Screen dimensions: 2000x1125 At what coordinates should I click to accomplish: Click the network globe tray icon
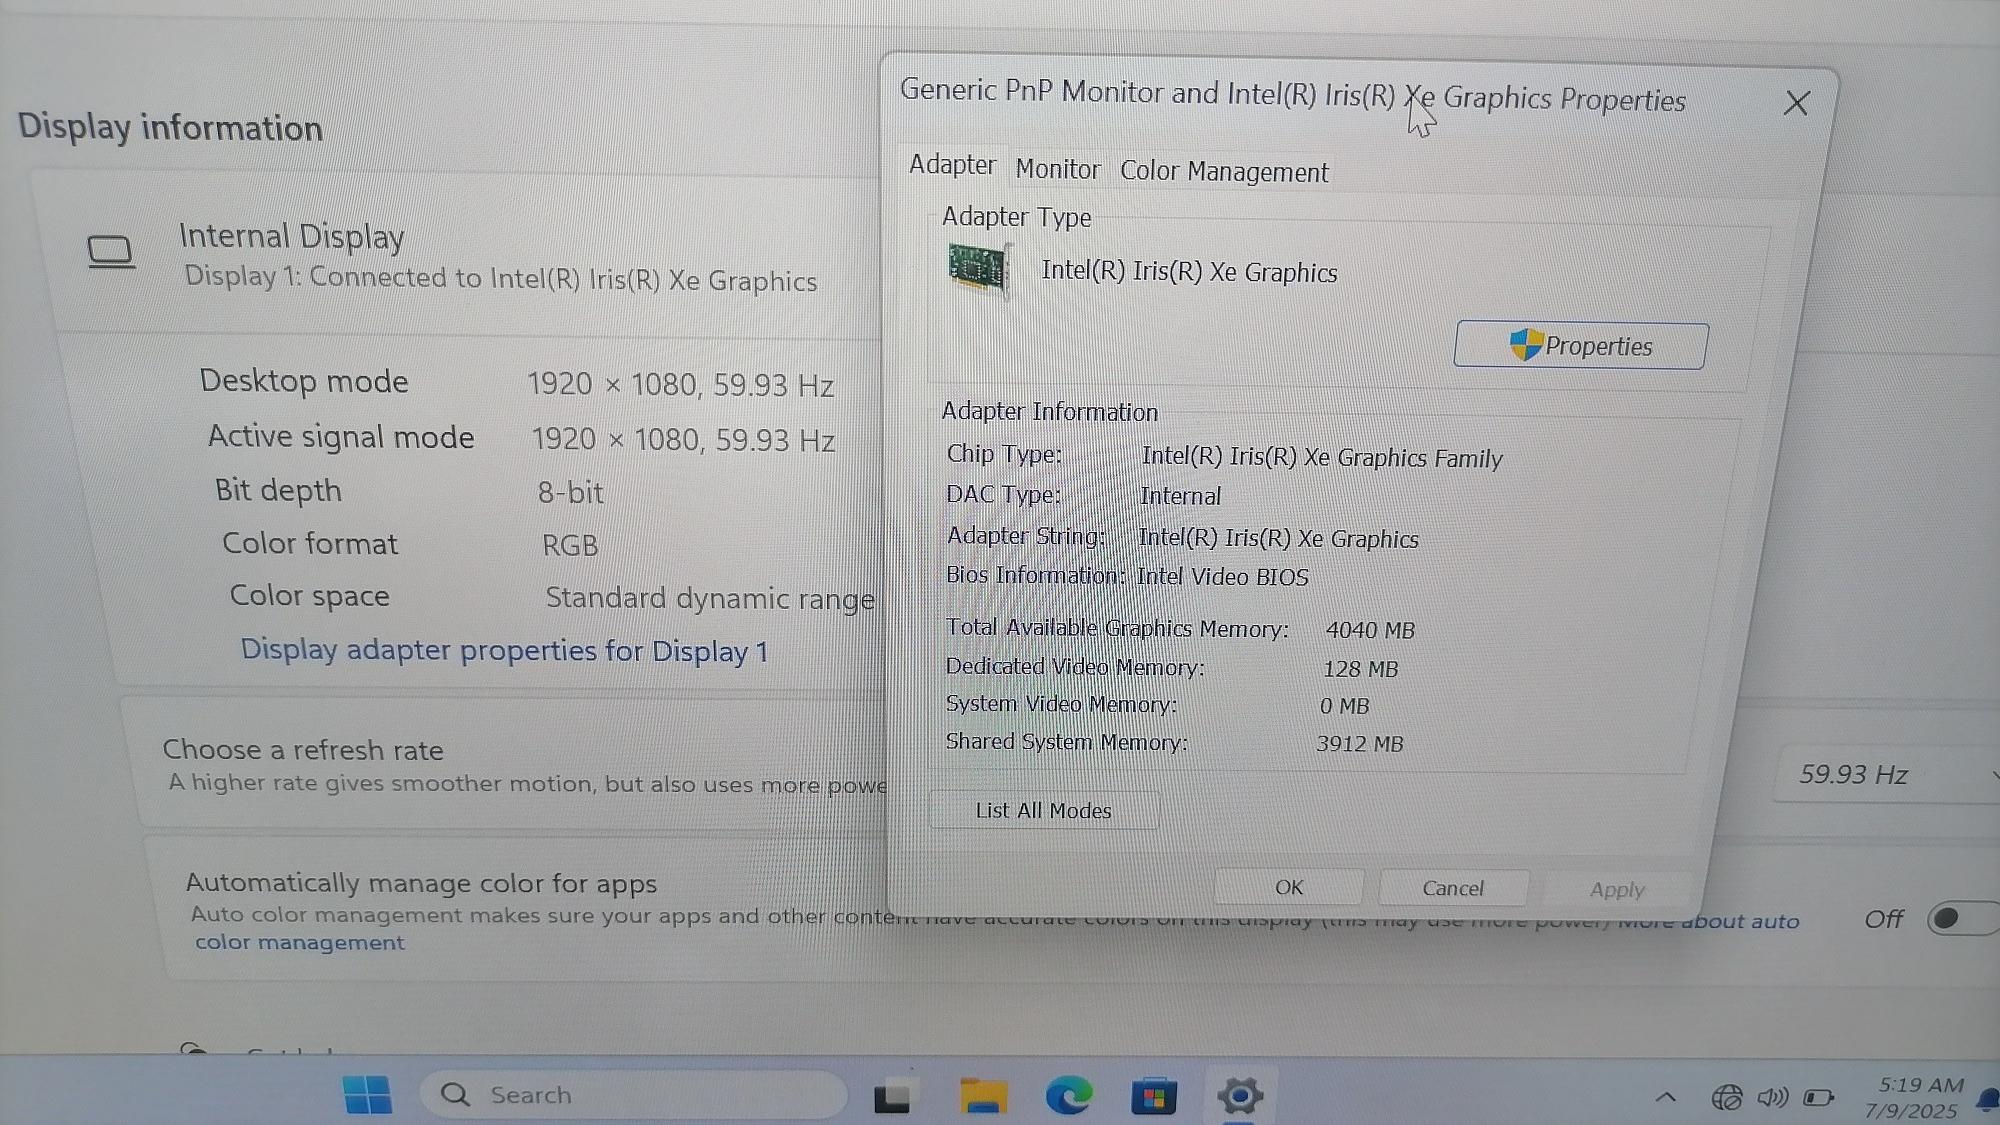pyautogui.click(x=1726, y=1098)
